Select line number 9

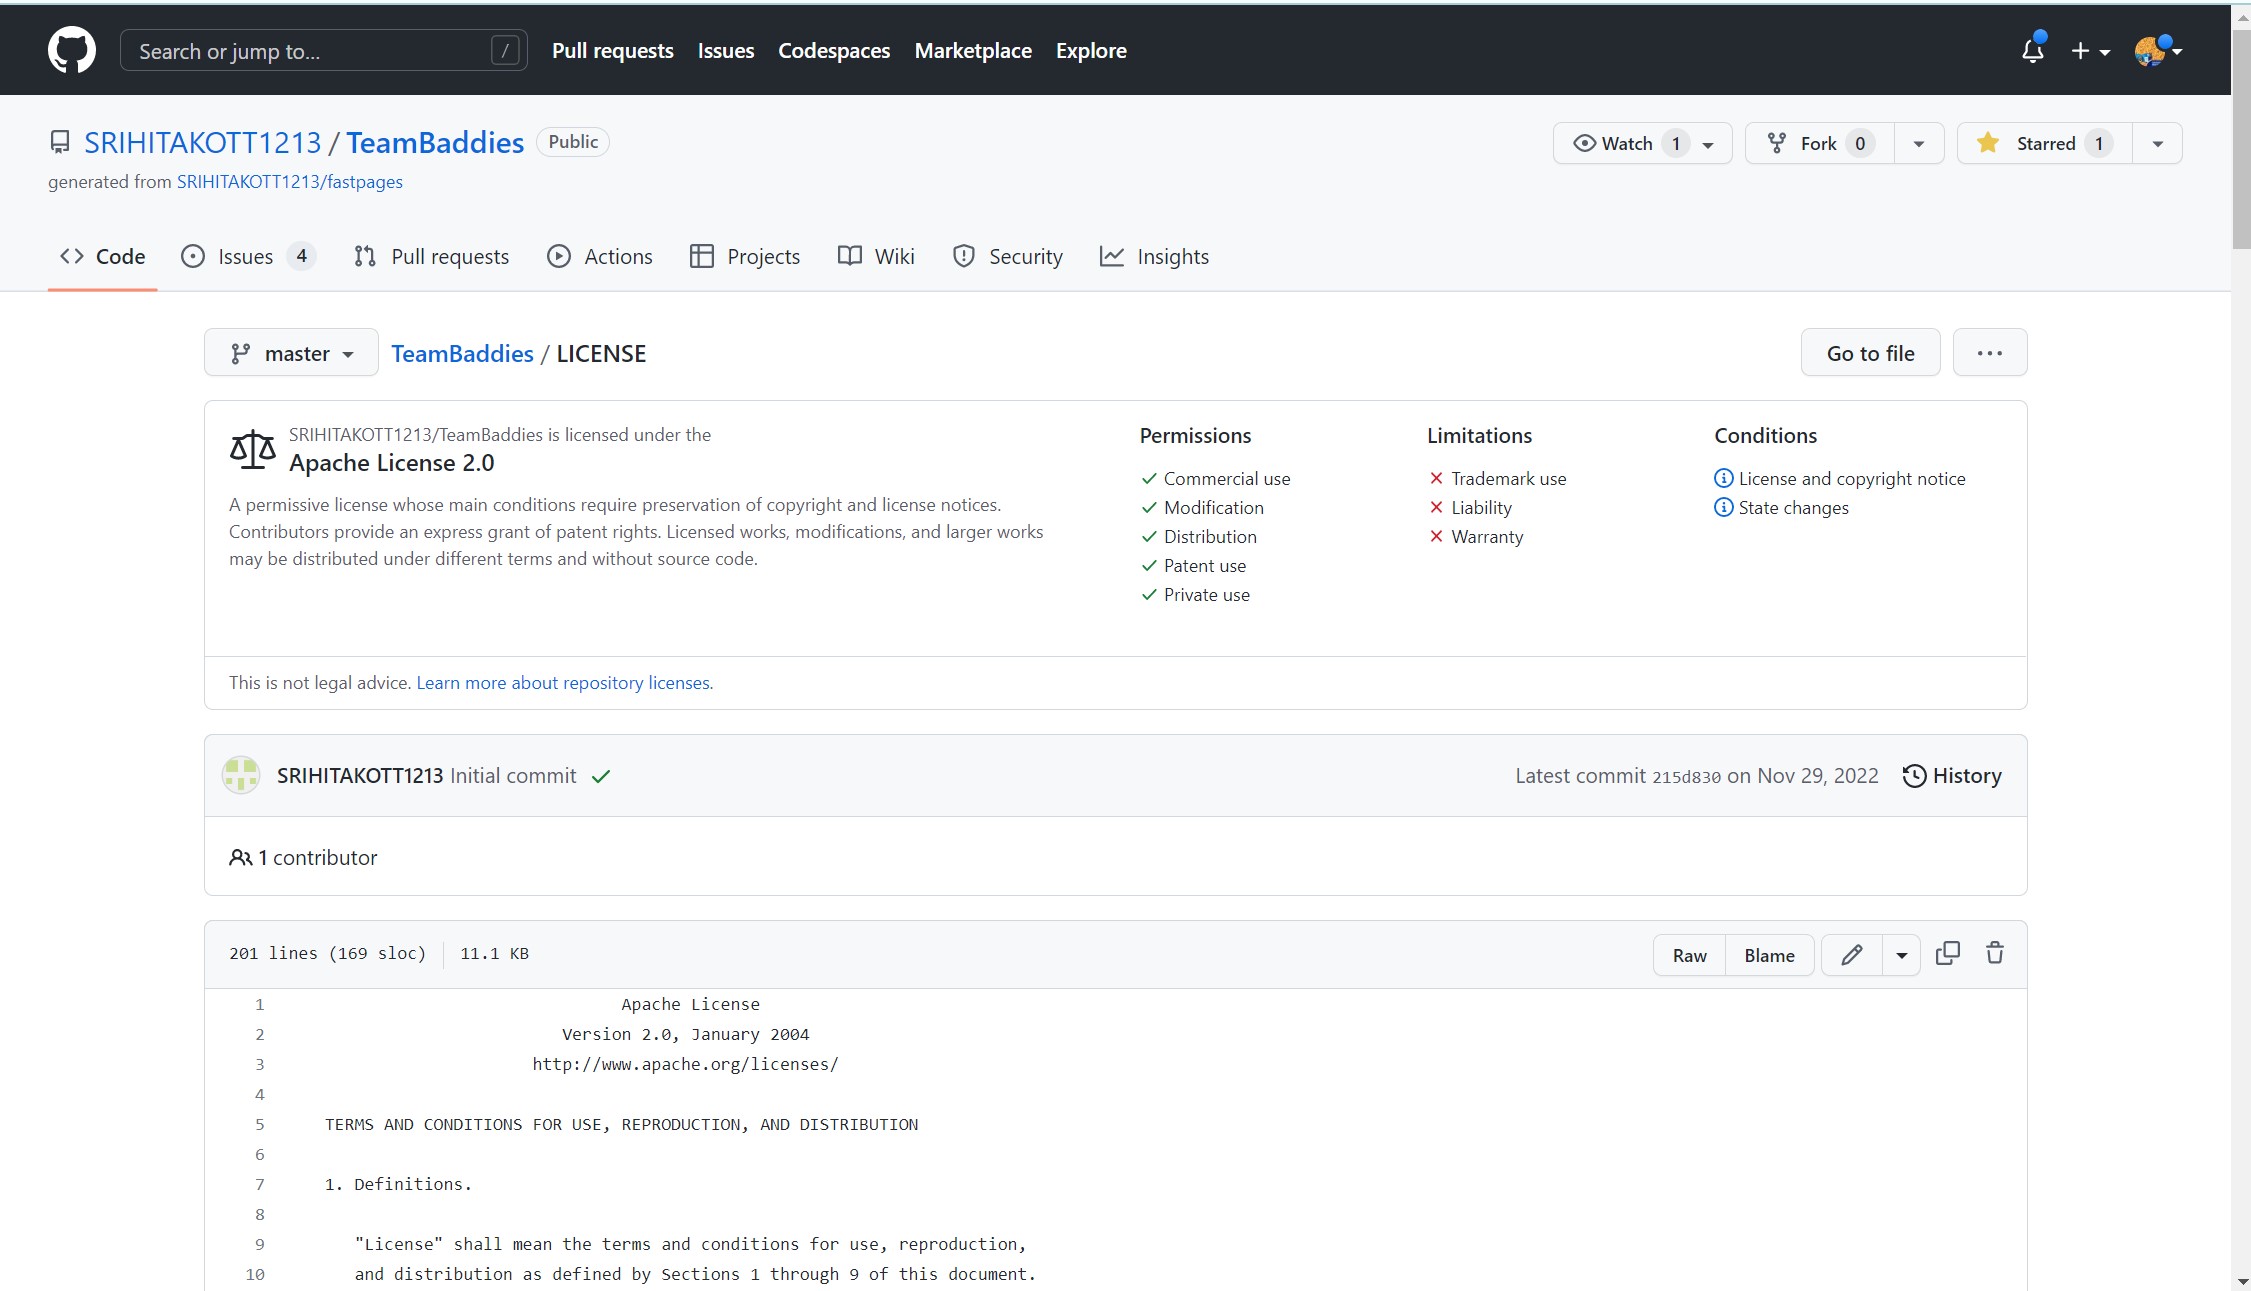[x=259, y=1244]
